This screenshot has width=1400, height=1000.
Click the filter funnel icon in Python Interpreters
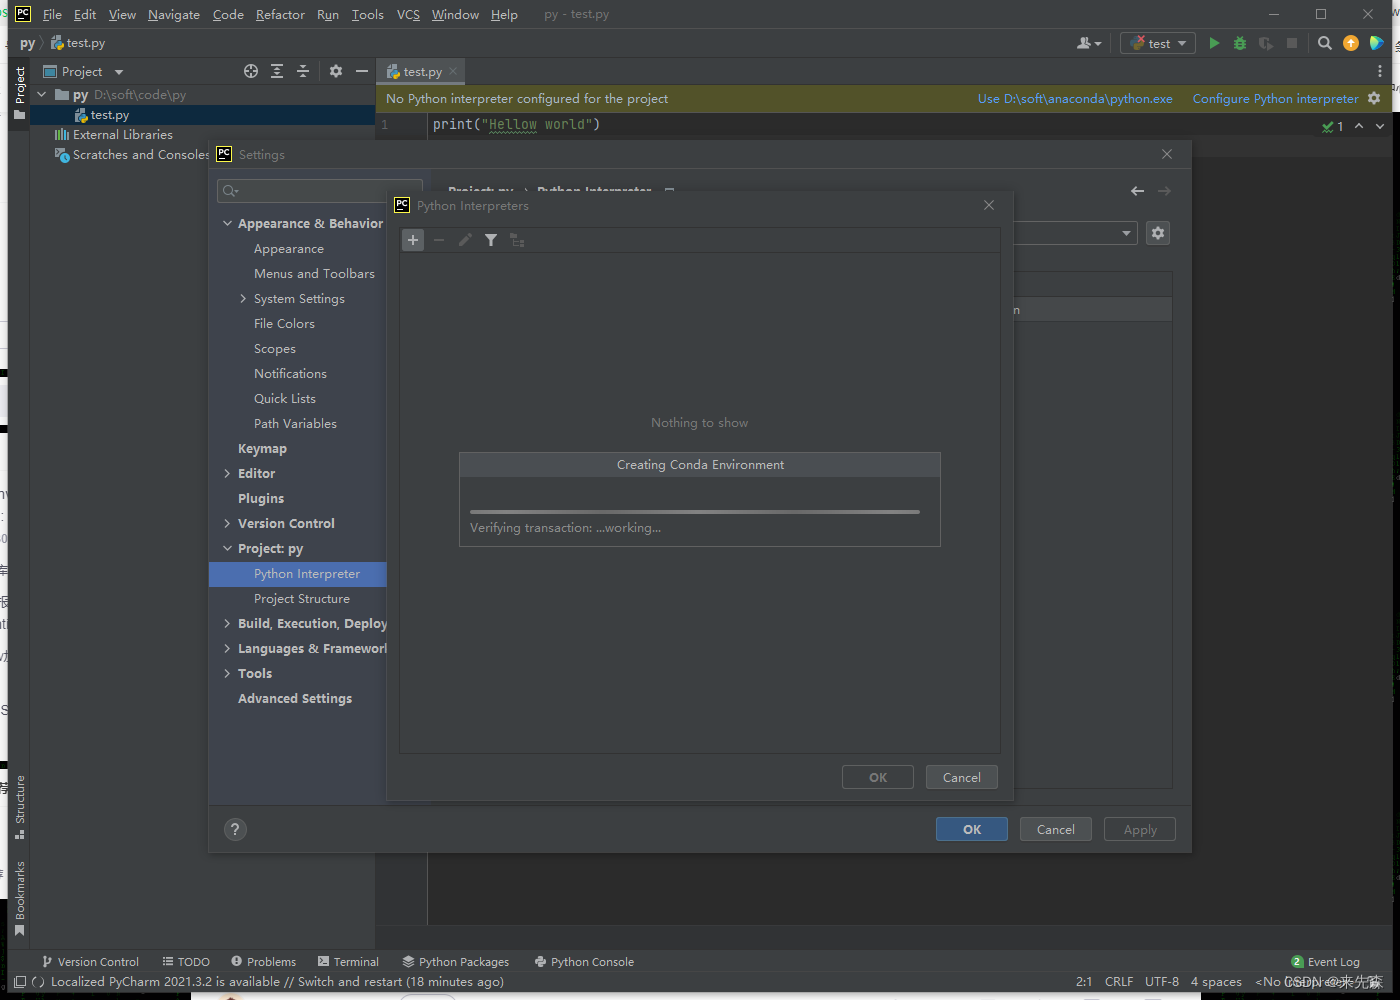(x=491, y=240)
